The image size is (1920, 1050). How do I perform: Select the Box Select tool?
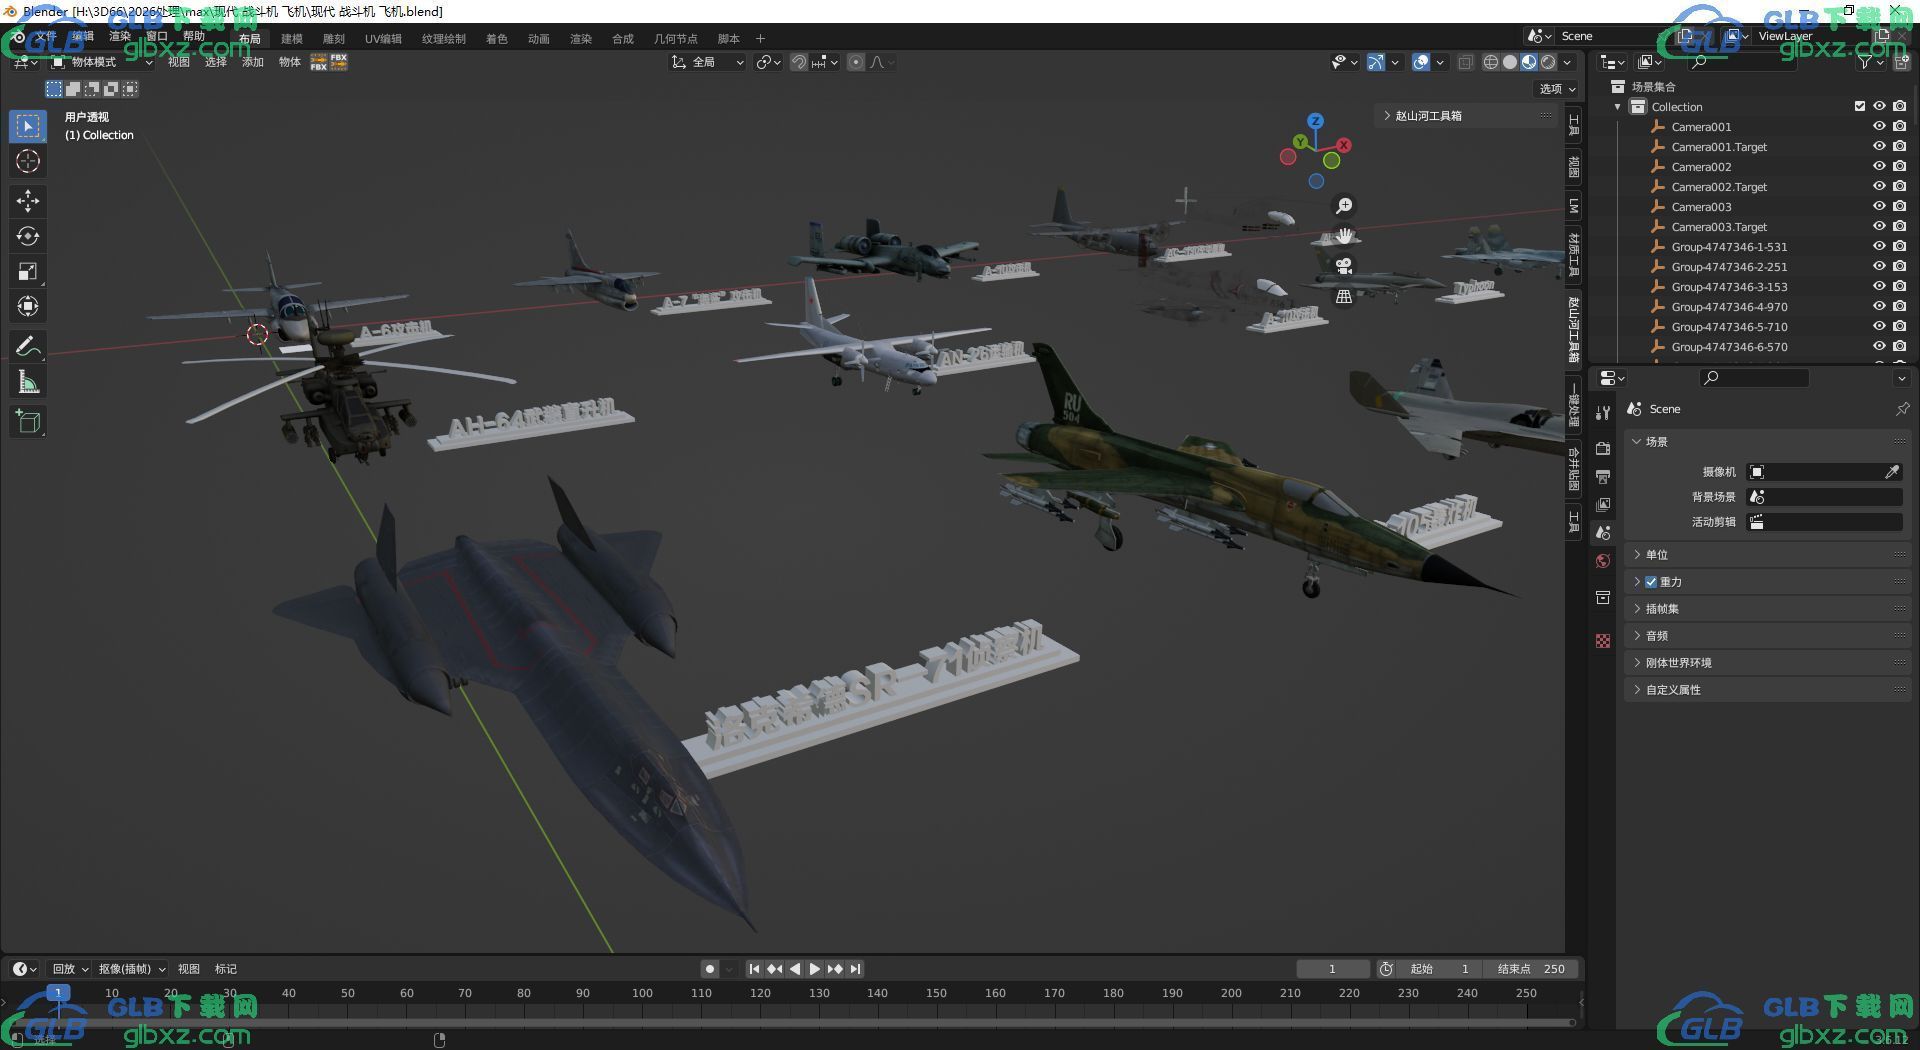28,126
